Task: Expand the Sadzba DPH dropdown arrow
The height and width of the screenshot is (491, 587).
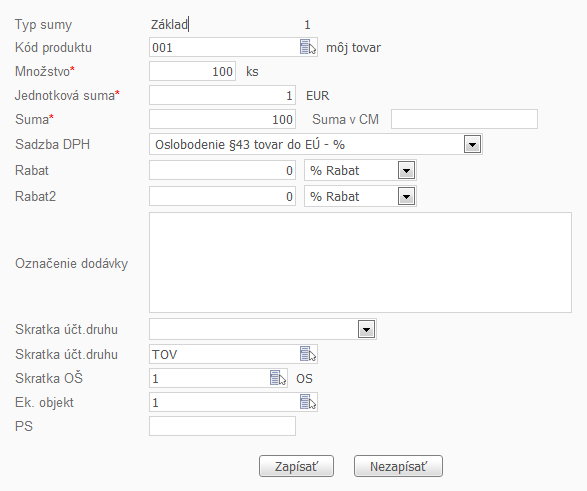Action: (472, 144)
